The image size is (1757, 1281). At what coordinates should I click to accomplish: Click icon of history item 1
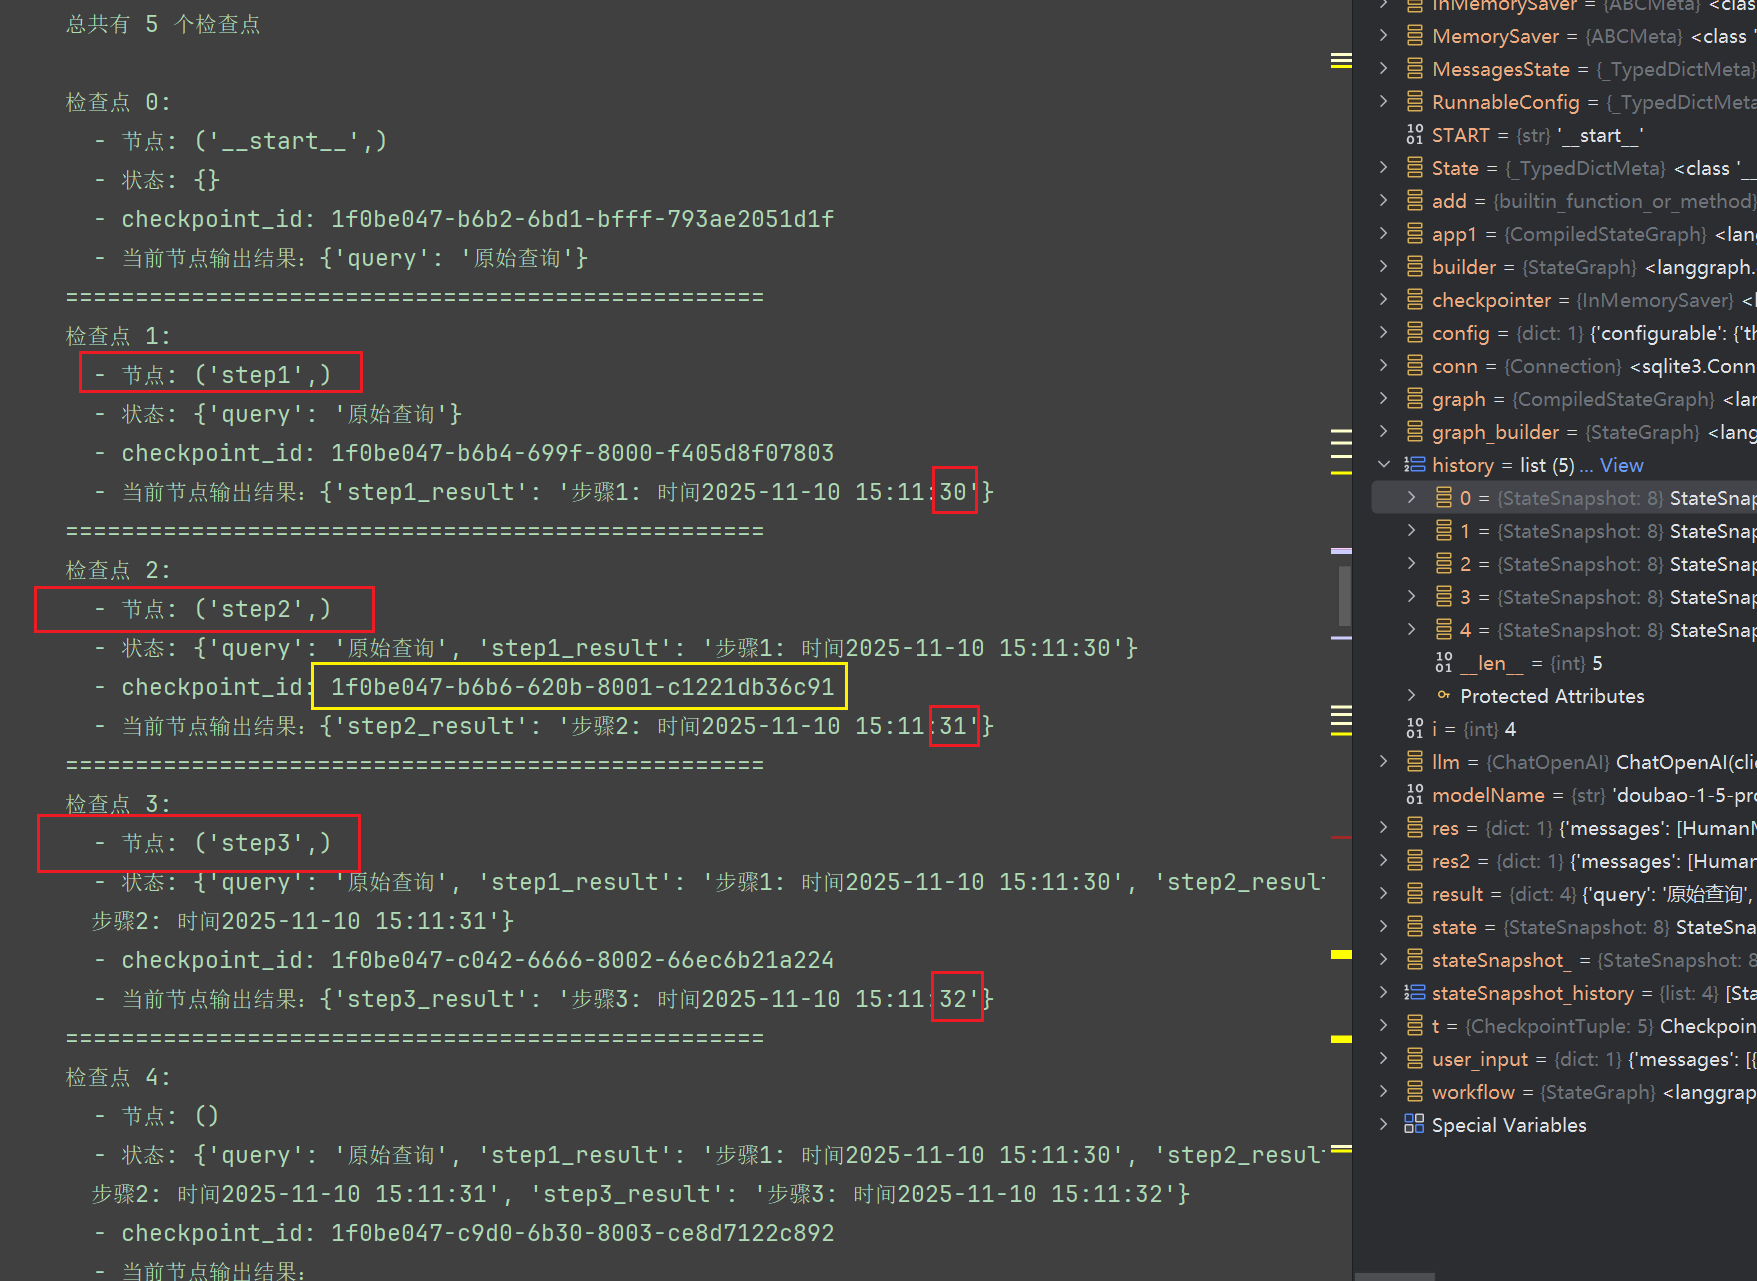pyautogui.click(x=1443, y=531)
